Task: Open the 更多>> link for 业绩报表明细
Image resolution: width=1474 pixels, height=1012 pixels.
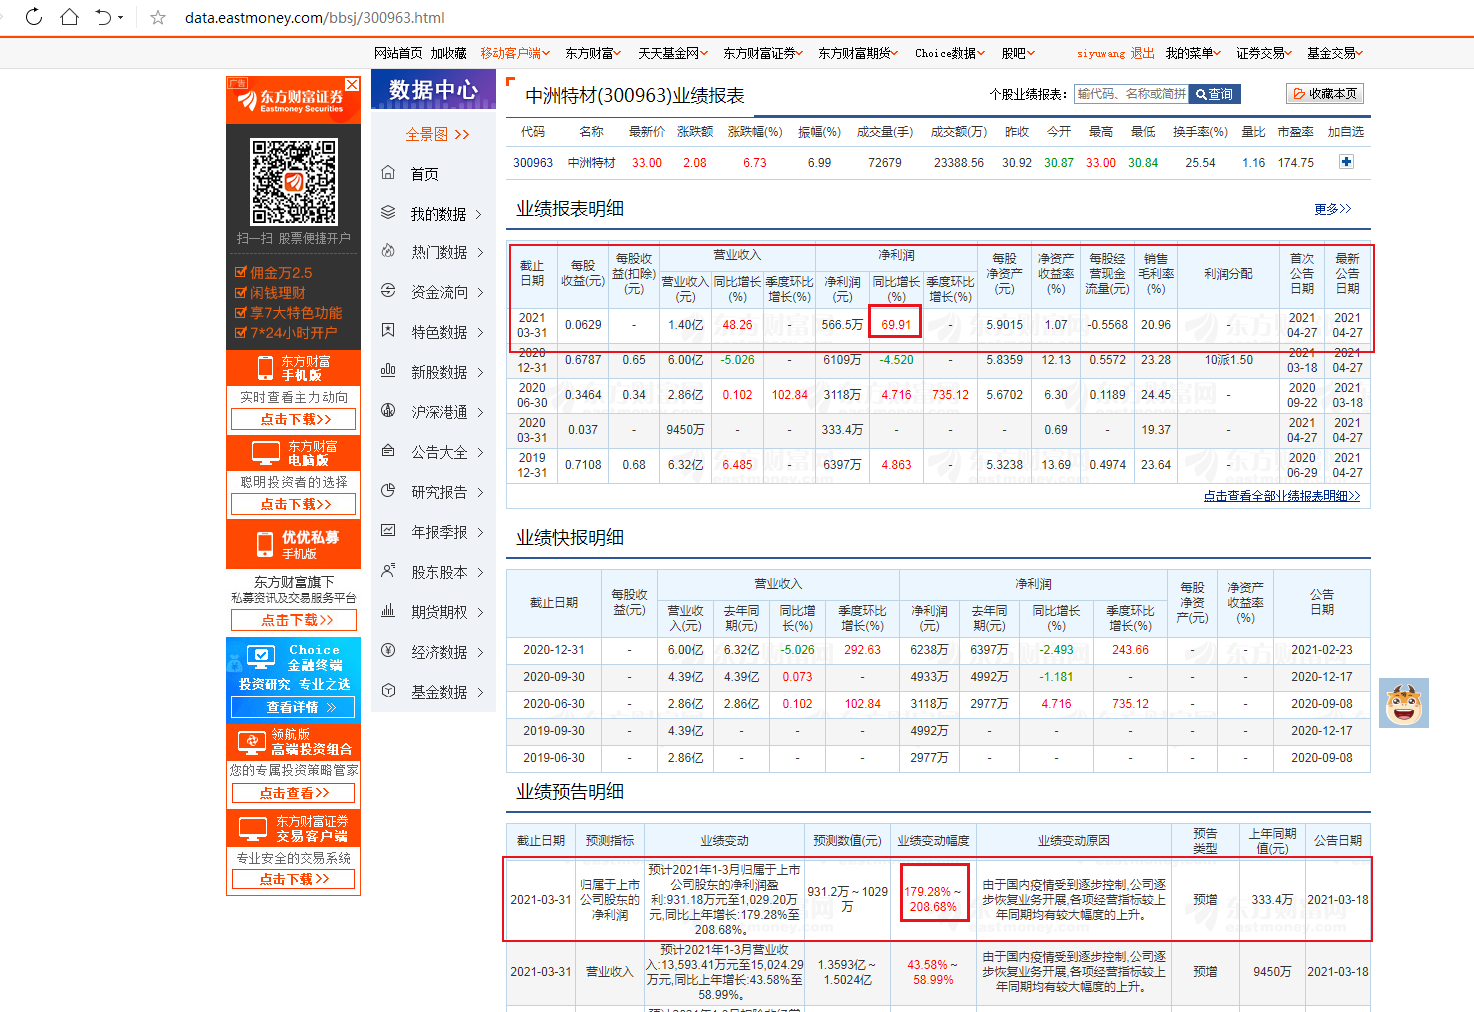Action: [1333, 209]
